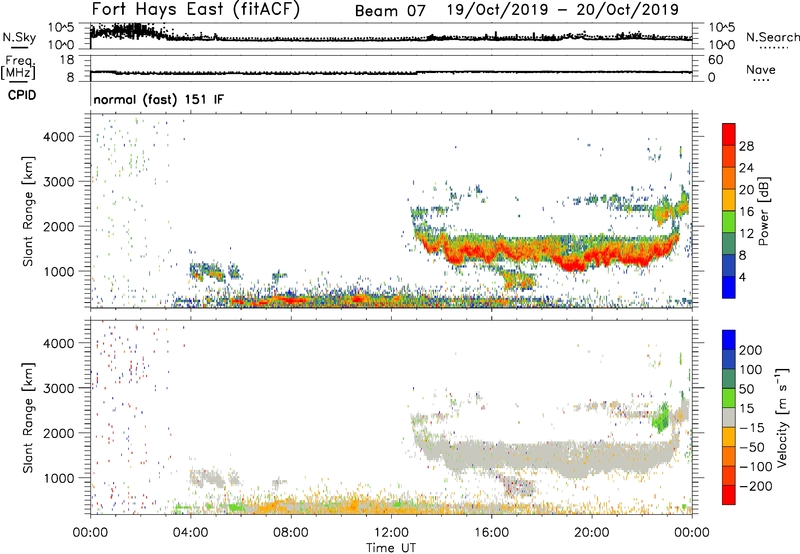Click the '20:00' time axis label

(592, 533)
